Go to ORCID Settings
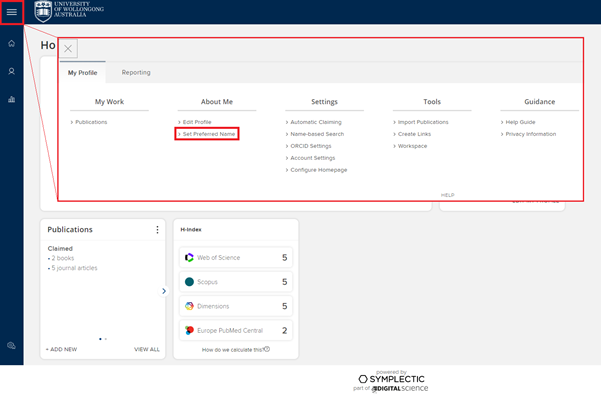Image resolution: width=601 pixels, height=401 pixels. point(309,146)
